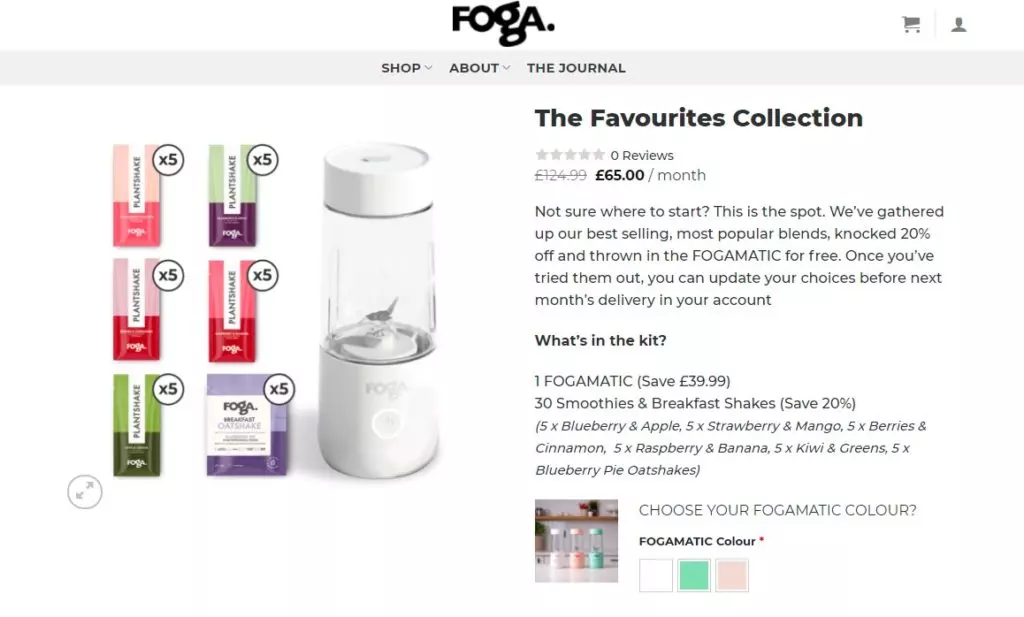The width and height of the screenshot is (1024, 617).
Task: Select the pink FOGAMATIC colour
Action: [731, 575]
